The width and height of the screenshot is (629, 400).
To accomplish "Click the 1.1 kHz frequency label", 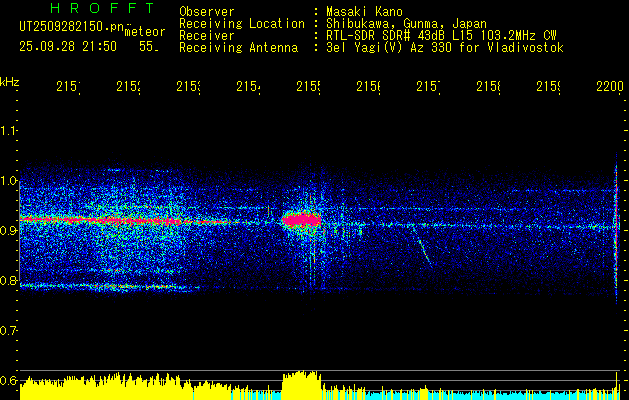I will [8, 131].
